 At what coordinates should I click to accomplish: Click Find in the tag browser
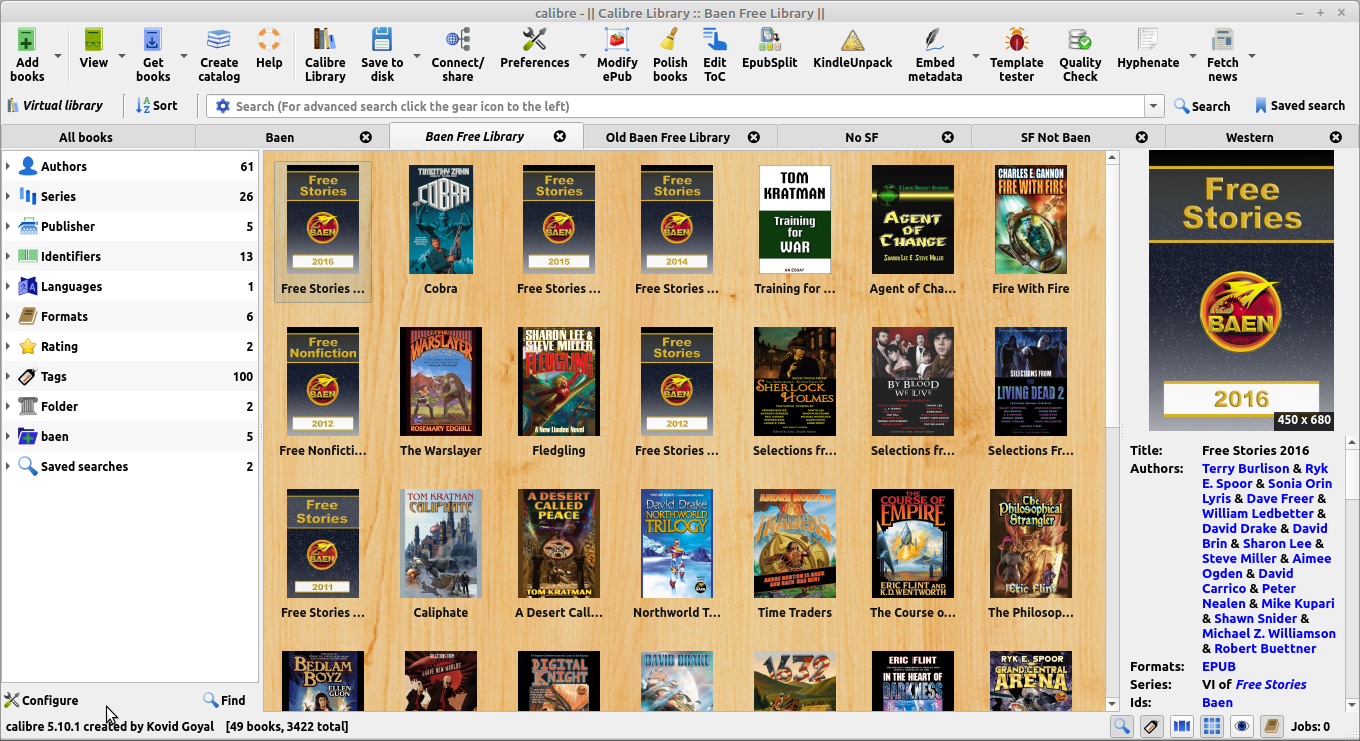click(224, 700)
